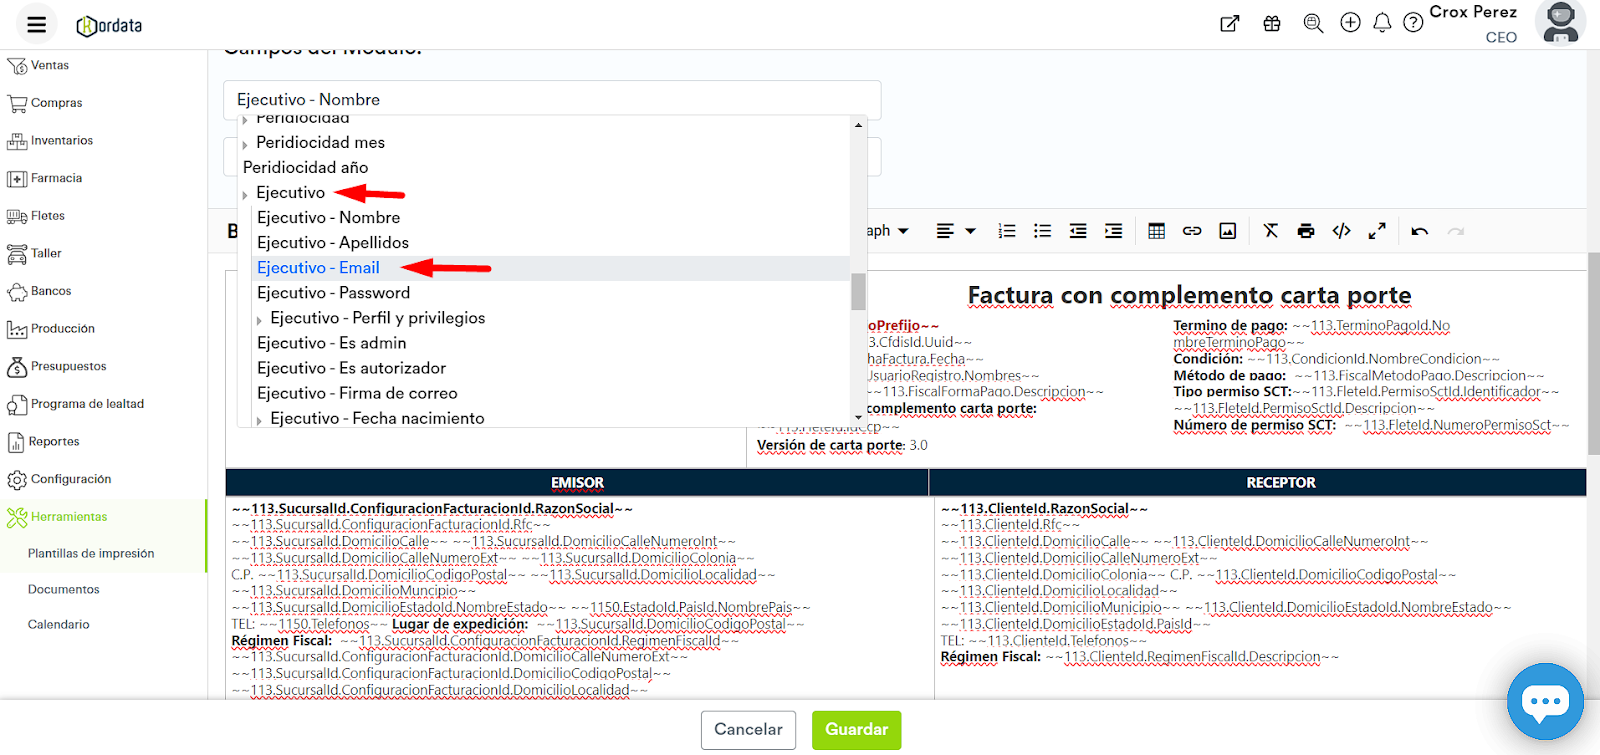This screenshot has width=1600, height=755.
Task: Enter fullscreen editor mode
Action: coord(1377,231)
